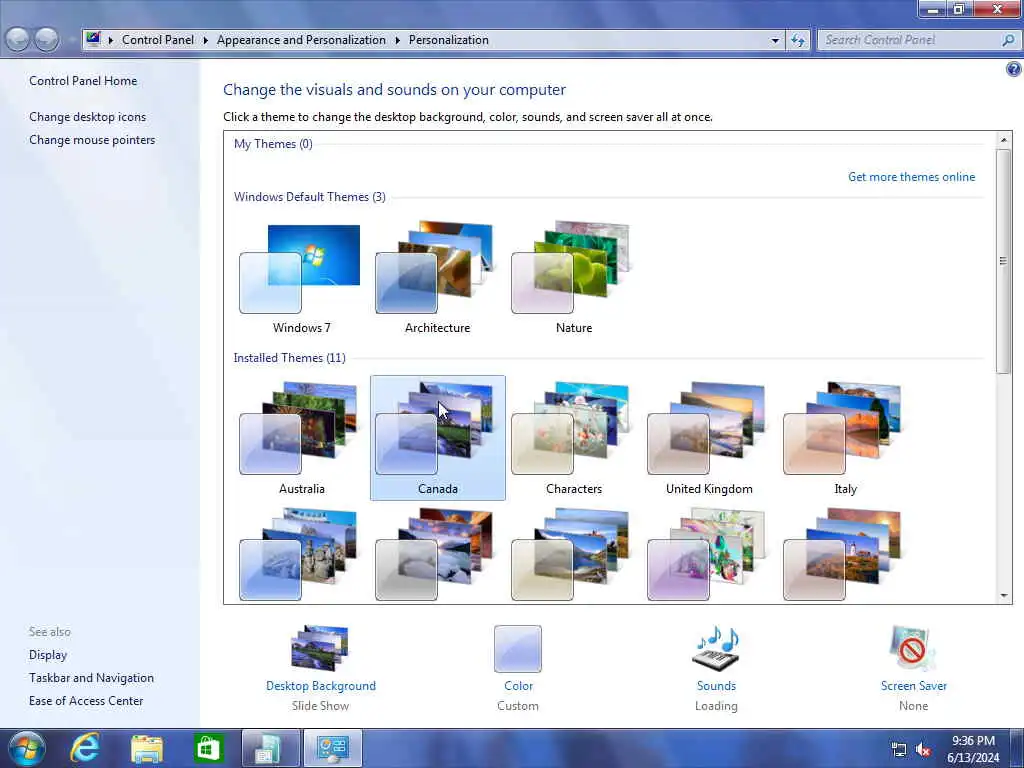Viewport: 1024px width, 768px height.
Task: Click the Help question mark icon
Action: point(1014,69)
